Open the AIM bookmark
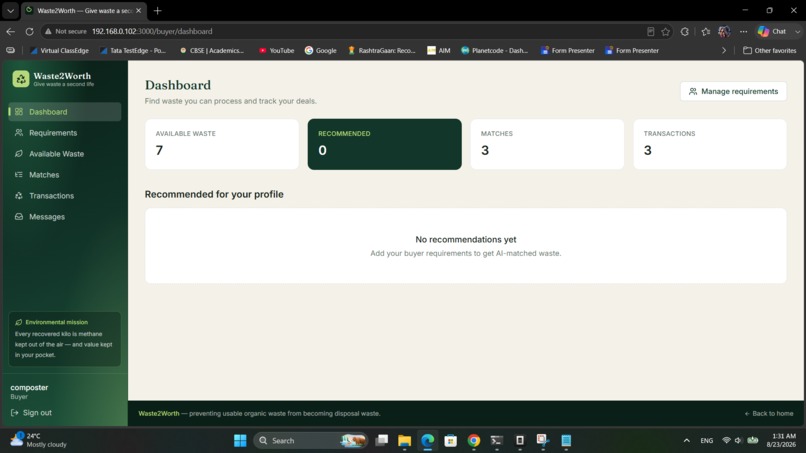This screenshot has width=806, height=453. [x=439, y=50]
